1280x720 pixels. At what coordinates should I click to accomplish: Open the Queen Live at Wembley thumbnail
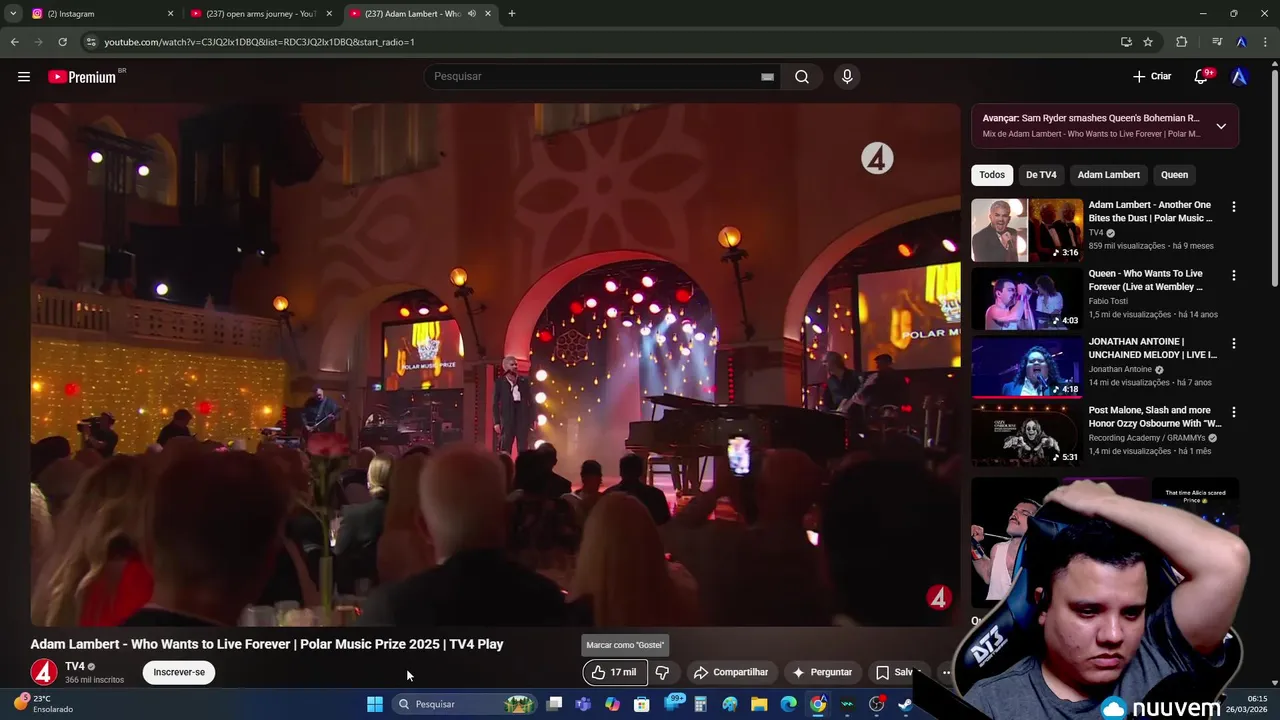pos(1027,298)
